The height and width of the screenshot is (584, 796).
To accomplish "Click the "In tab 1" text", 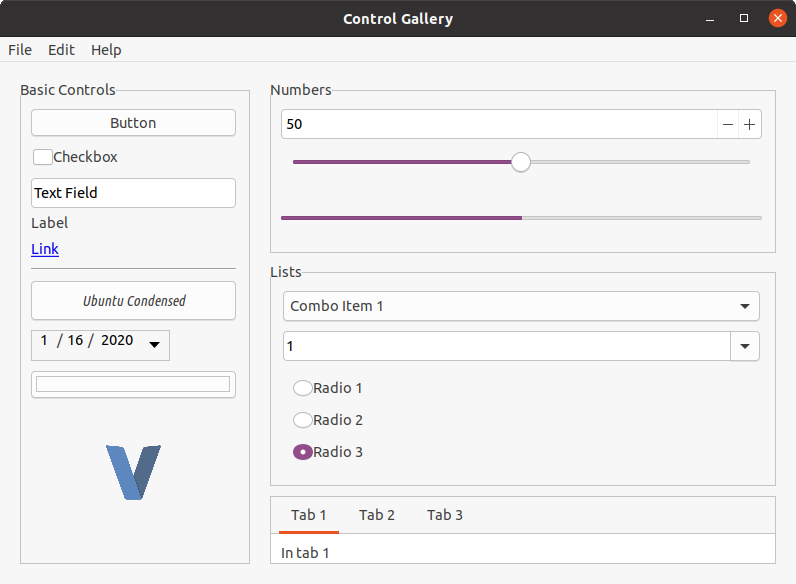I will (305, 553).
